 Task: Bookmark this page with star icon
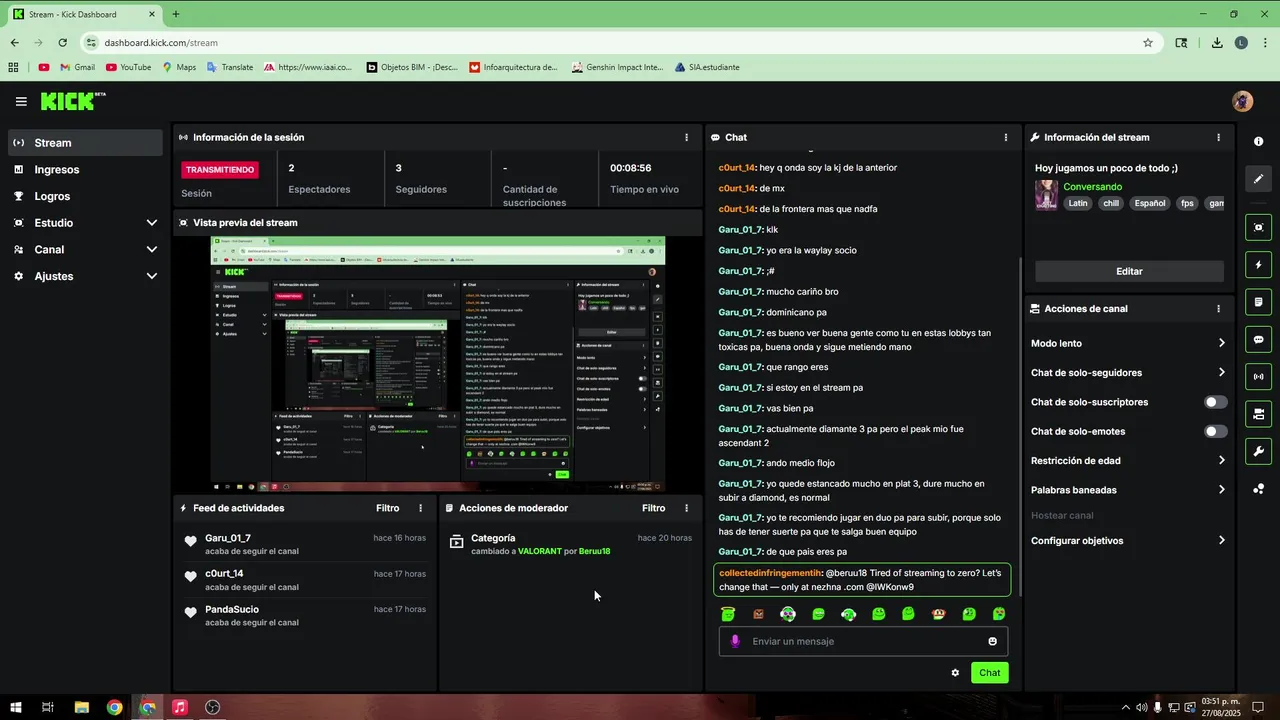coord(1148,43)
